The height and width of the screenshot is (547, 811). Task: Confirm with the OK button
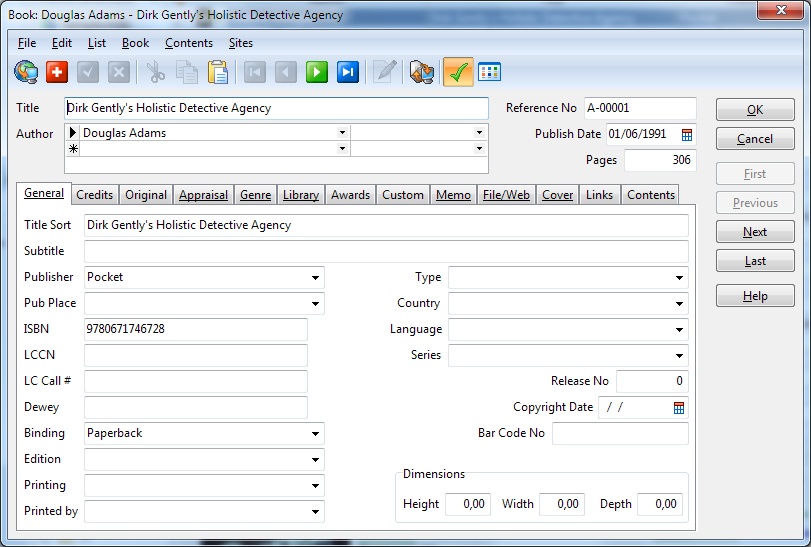click(x=755, y=110)
